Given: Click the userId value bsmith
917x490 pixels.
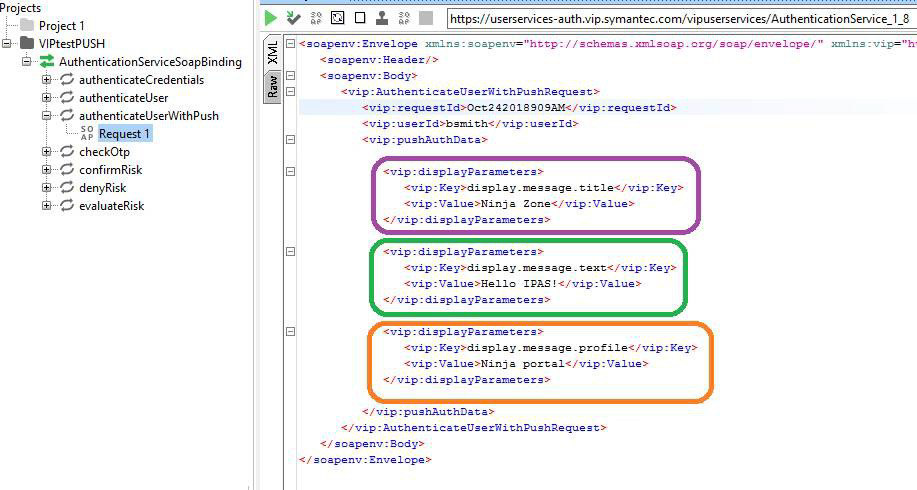Looking at the screenshot, I should 467,124.
